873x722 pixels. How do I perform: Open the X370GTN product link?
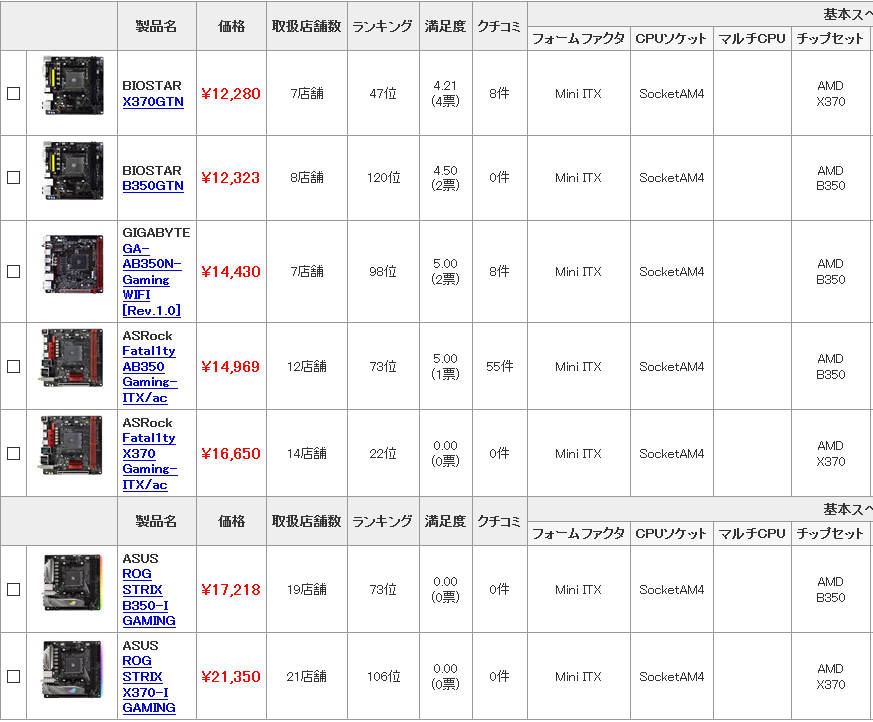[x=153, y=102]
